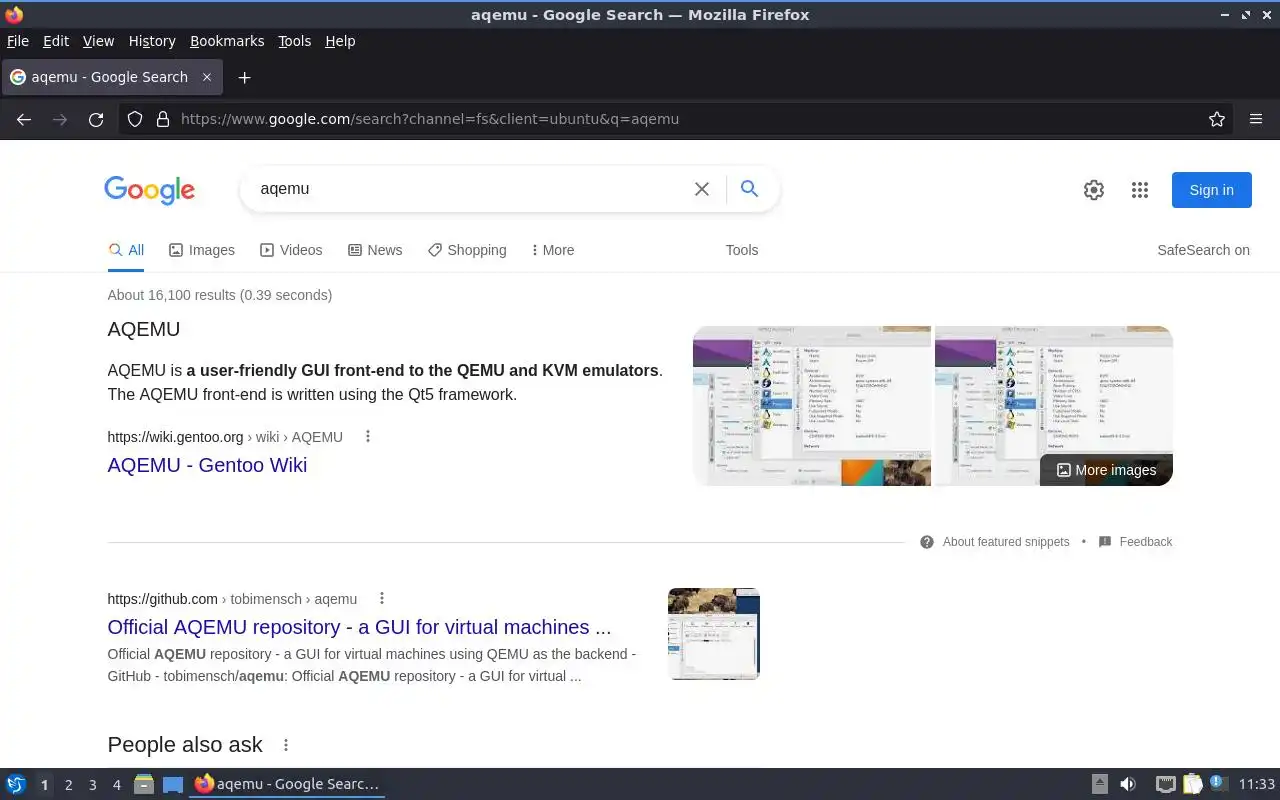Click the Feedback flag icon
Viewport: 1280px width, 800px height.
click(1105, 542)
